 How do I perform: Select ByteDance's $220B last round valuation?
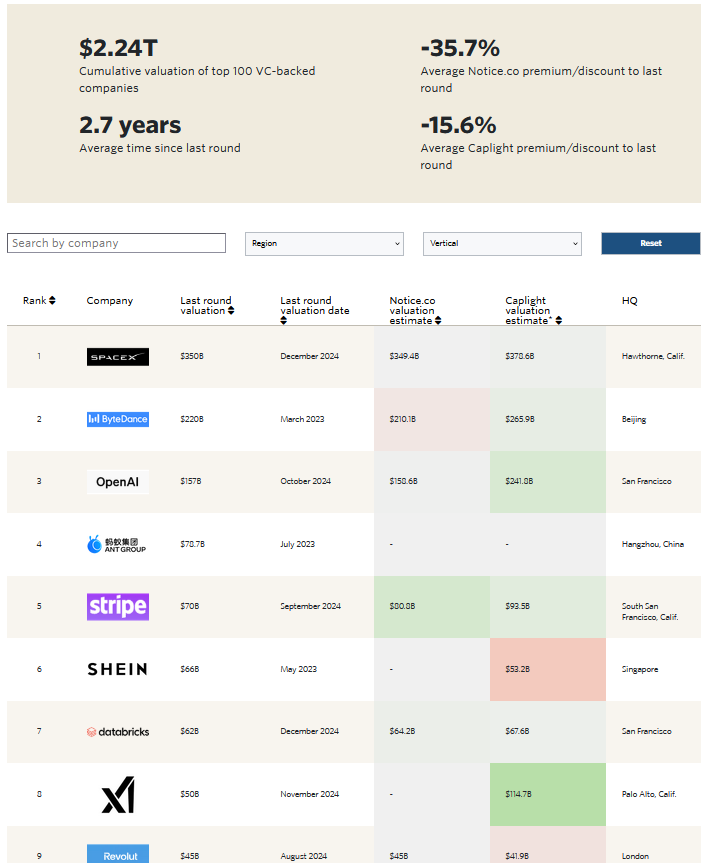[192, 419]
